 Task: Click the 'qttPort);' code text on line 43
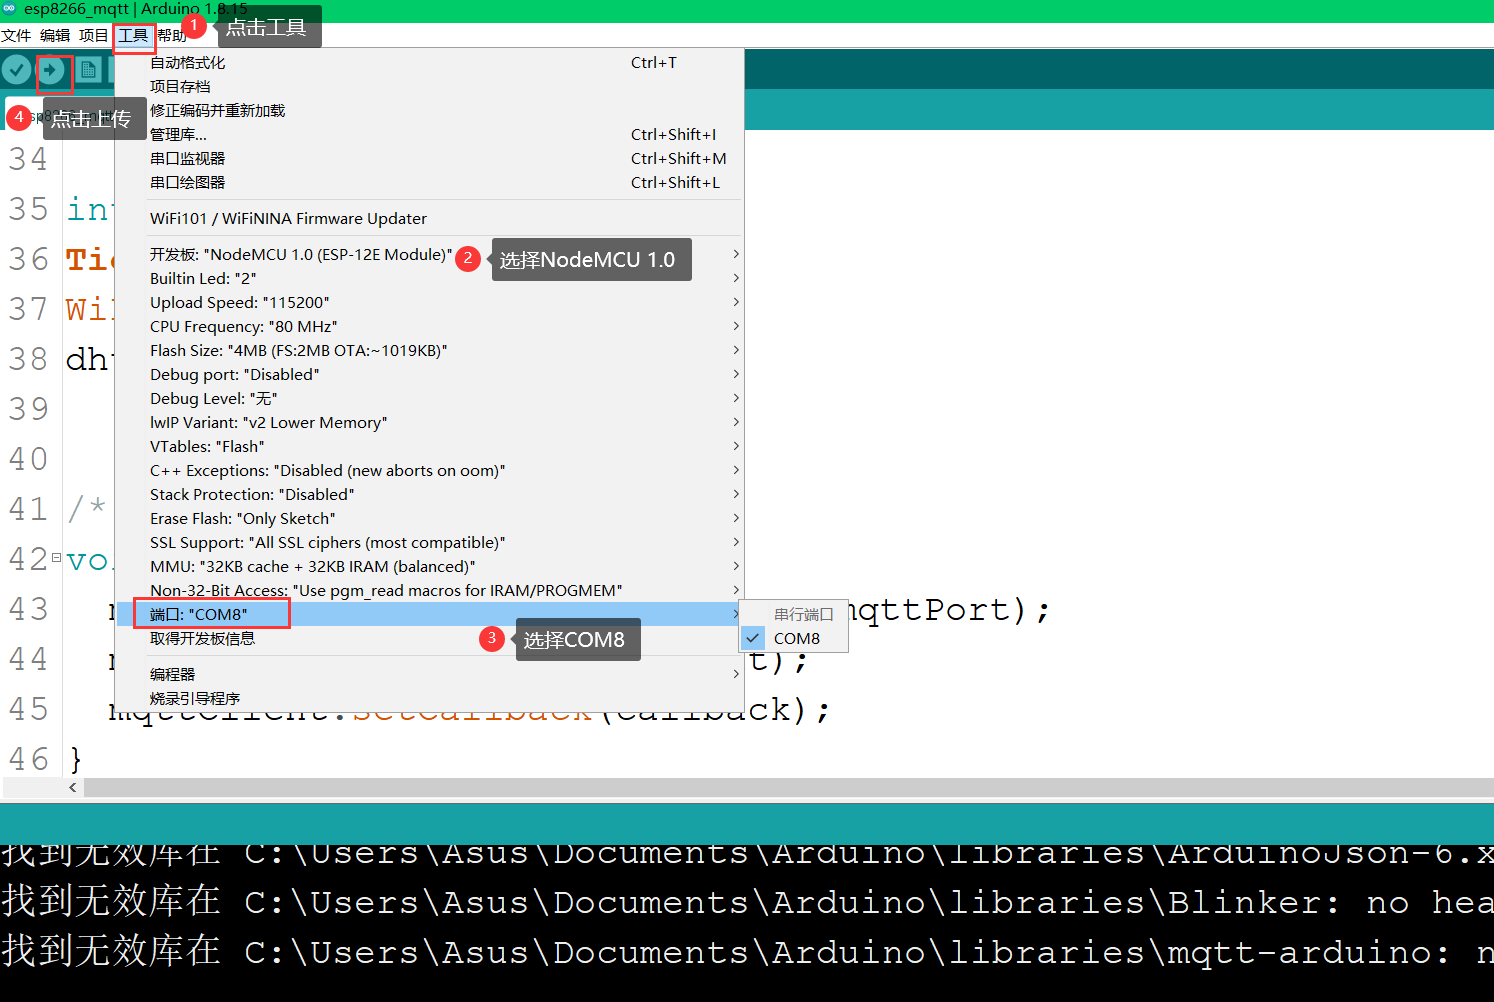949,610
